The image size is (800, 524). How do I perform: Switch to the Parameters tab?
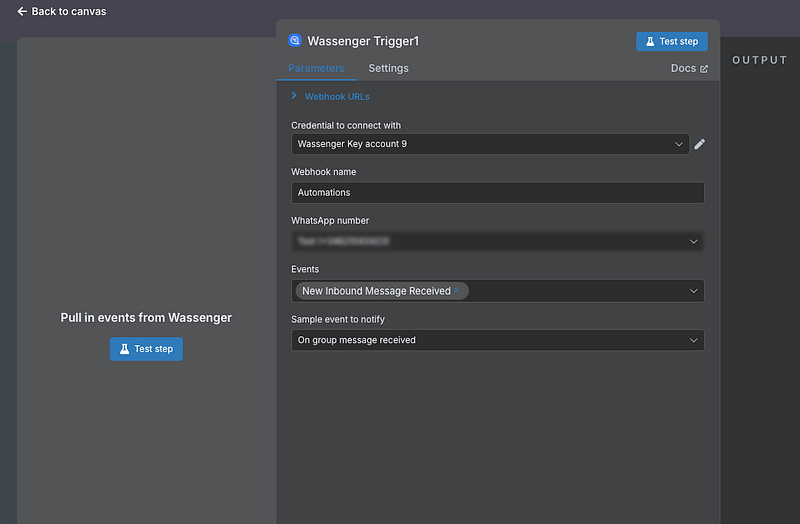coord(316,68)
